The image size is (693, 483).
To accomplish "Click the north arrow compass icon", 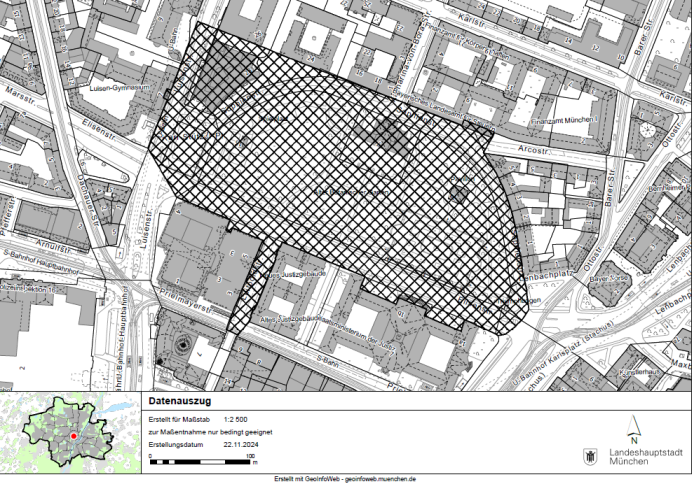I will click(632, 431).
